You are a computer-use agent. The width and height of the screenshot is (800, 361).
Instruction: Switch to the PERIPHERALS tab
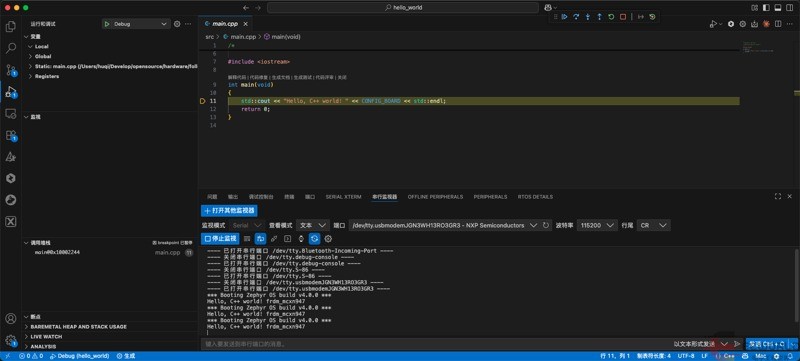click(x=490, y=197)
